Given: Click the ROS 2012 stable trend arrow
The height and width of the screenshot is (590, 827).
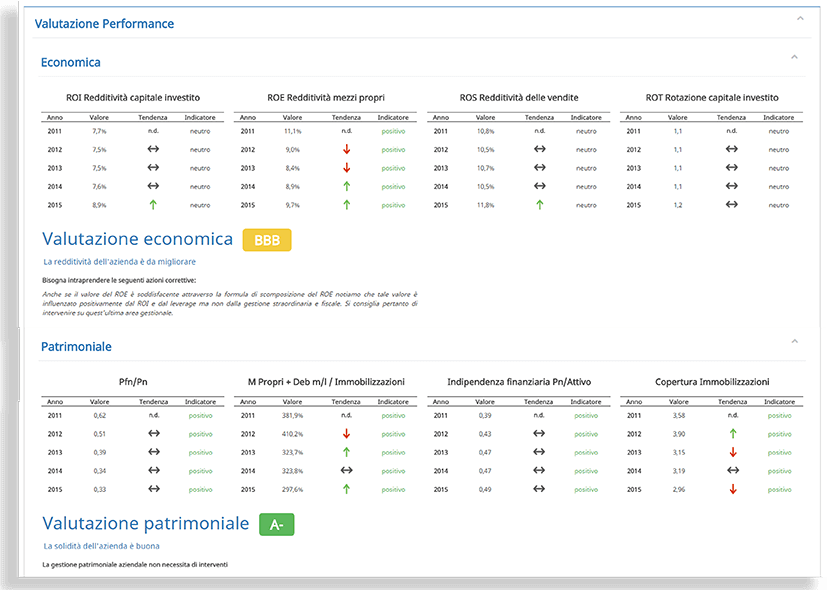Looking at the screenshot, I should [x=540, y=149].
